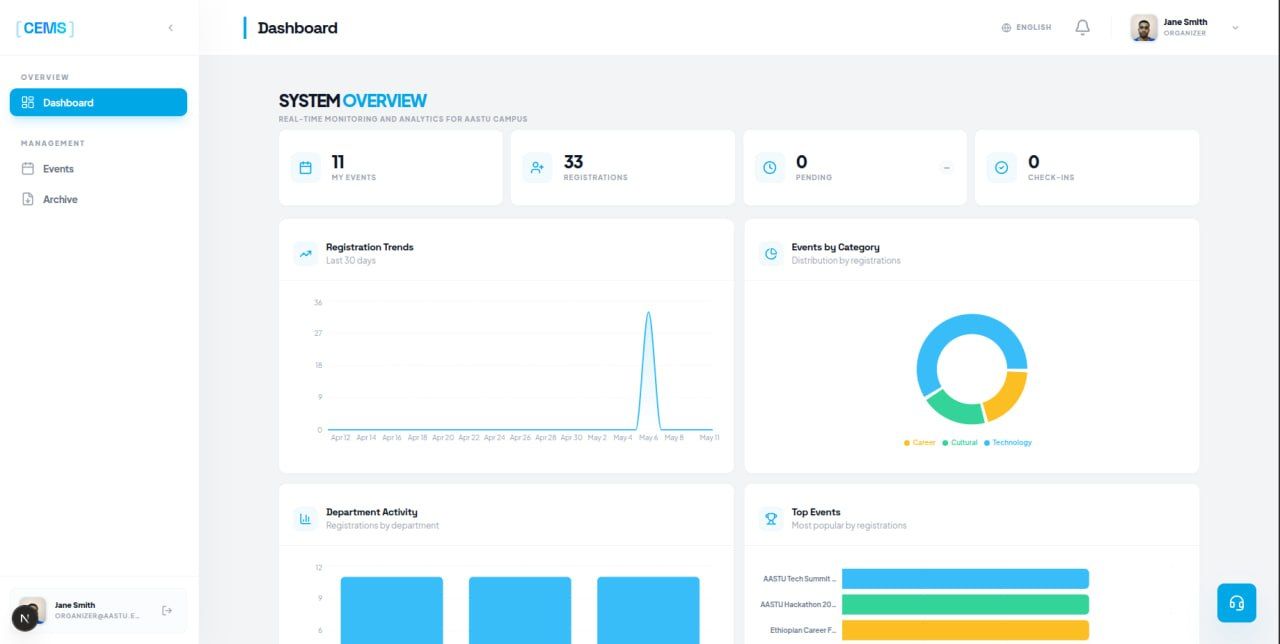
Task: Toggle the Technology legend item
Action: [x=1008, y=442]
